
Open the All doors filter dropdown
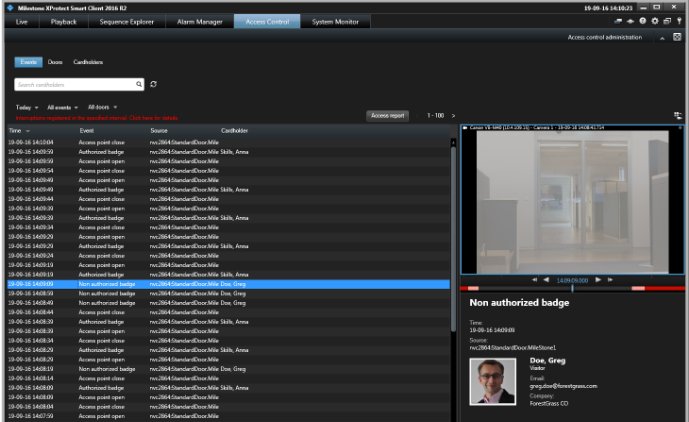click(102, 107)
